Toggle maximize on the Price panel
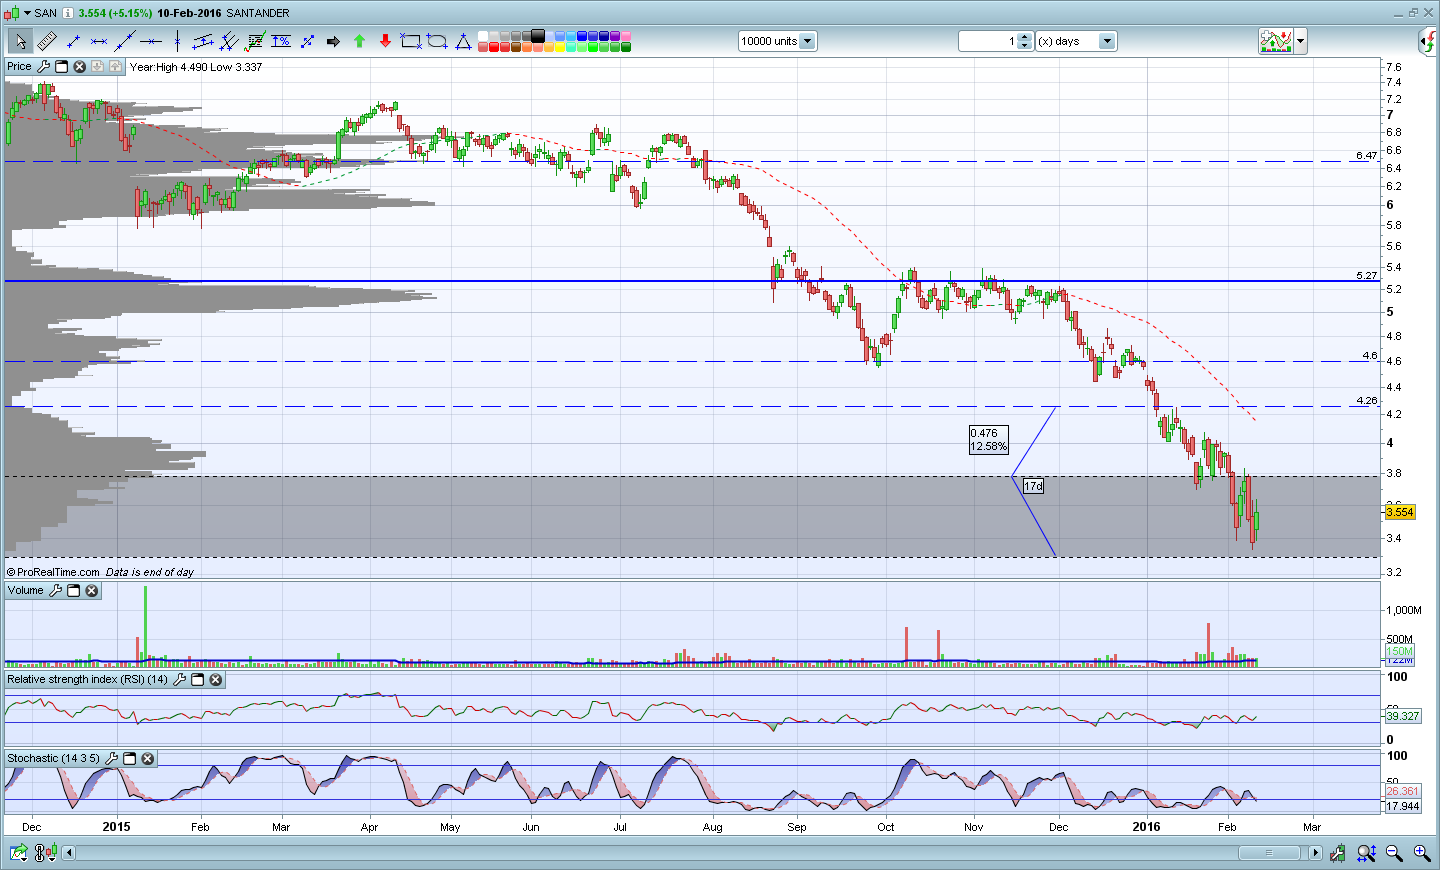Image resolution: width=1440 pixels, height=870 pixels. (61, 66)
